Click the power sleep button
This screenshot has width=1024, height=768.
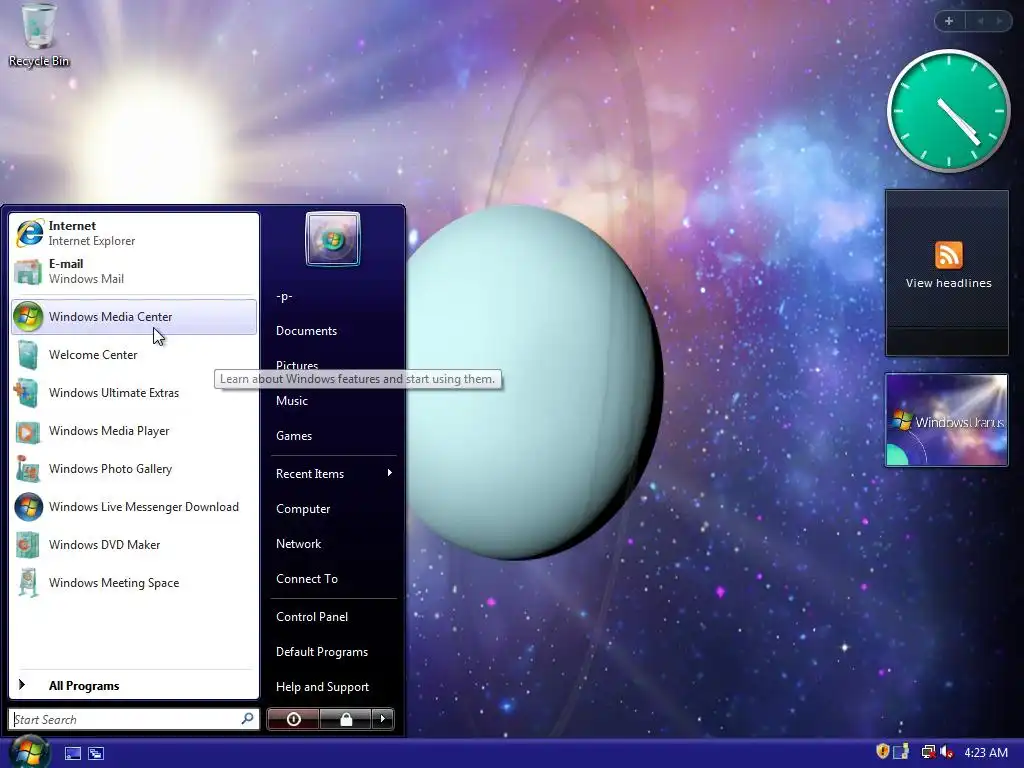(293, 719)
